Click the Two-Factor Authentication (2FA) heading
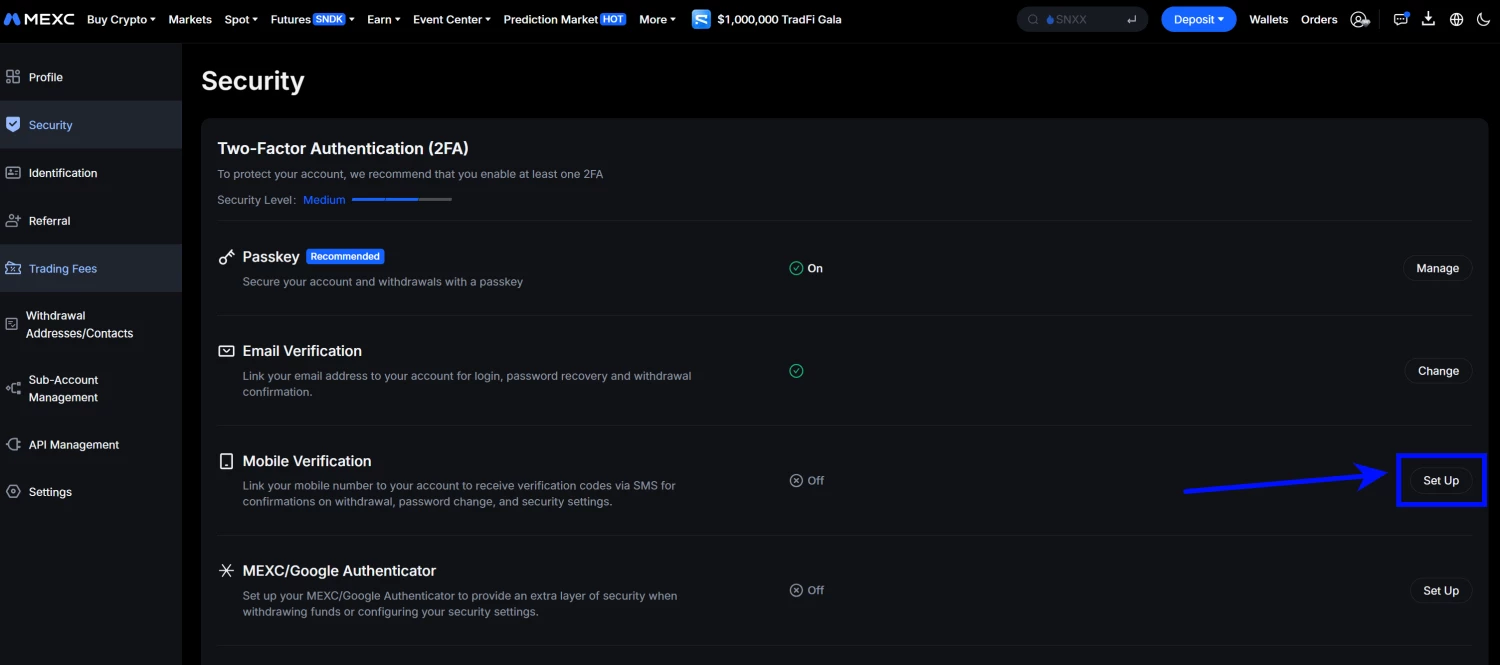 343,148
